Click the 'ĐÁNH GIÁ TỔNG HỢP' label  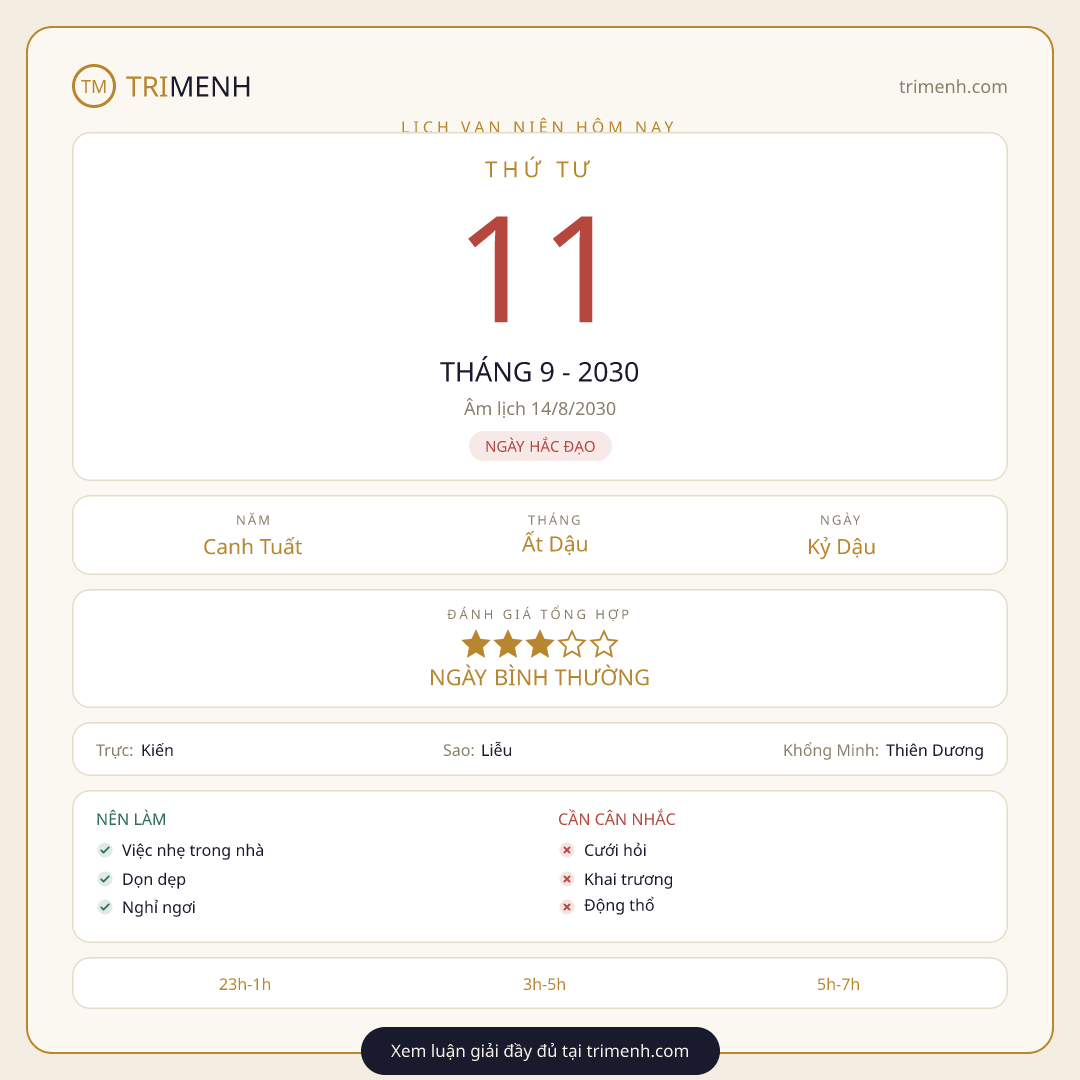(x=539, y=614)
